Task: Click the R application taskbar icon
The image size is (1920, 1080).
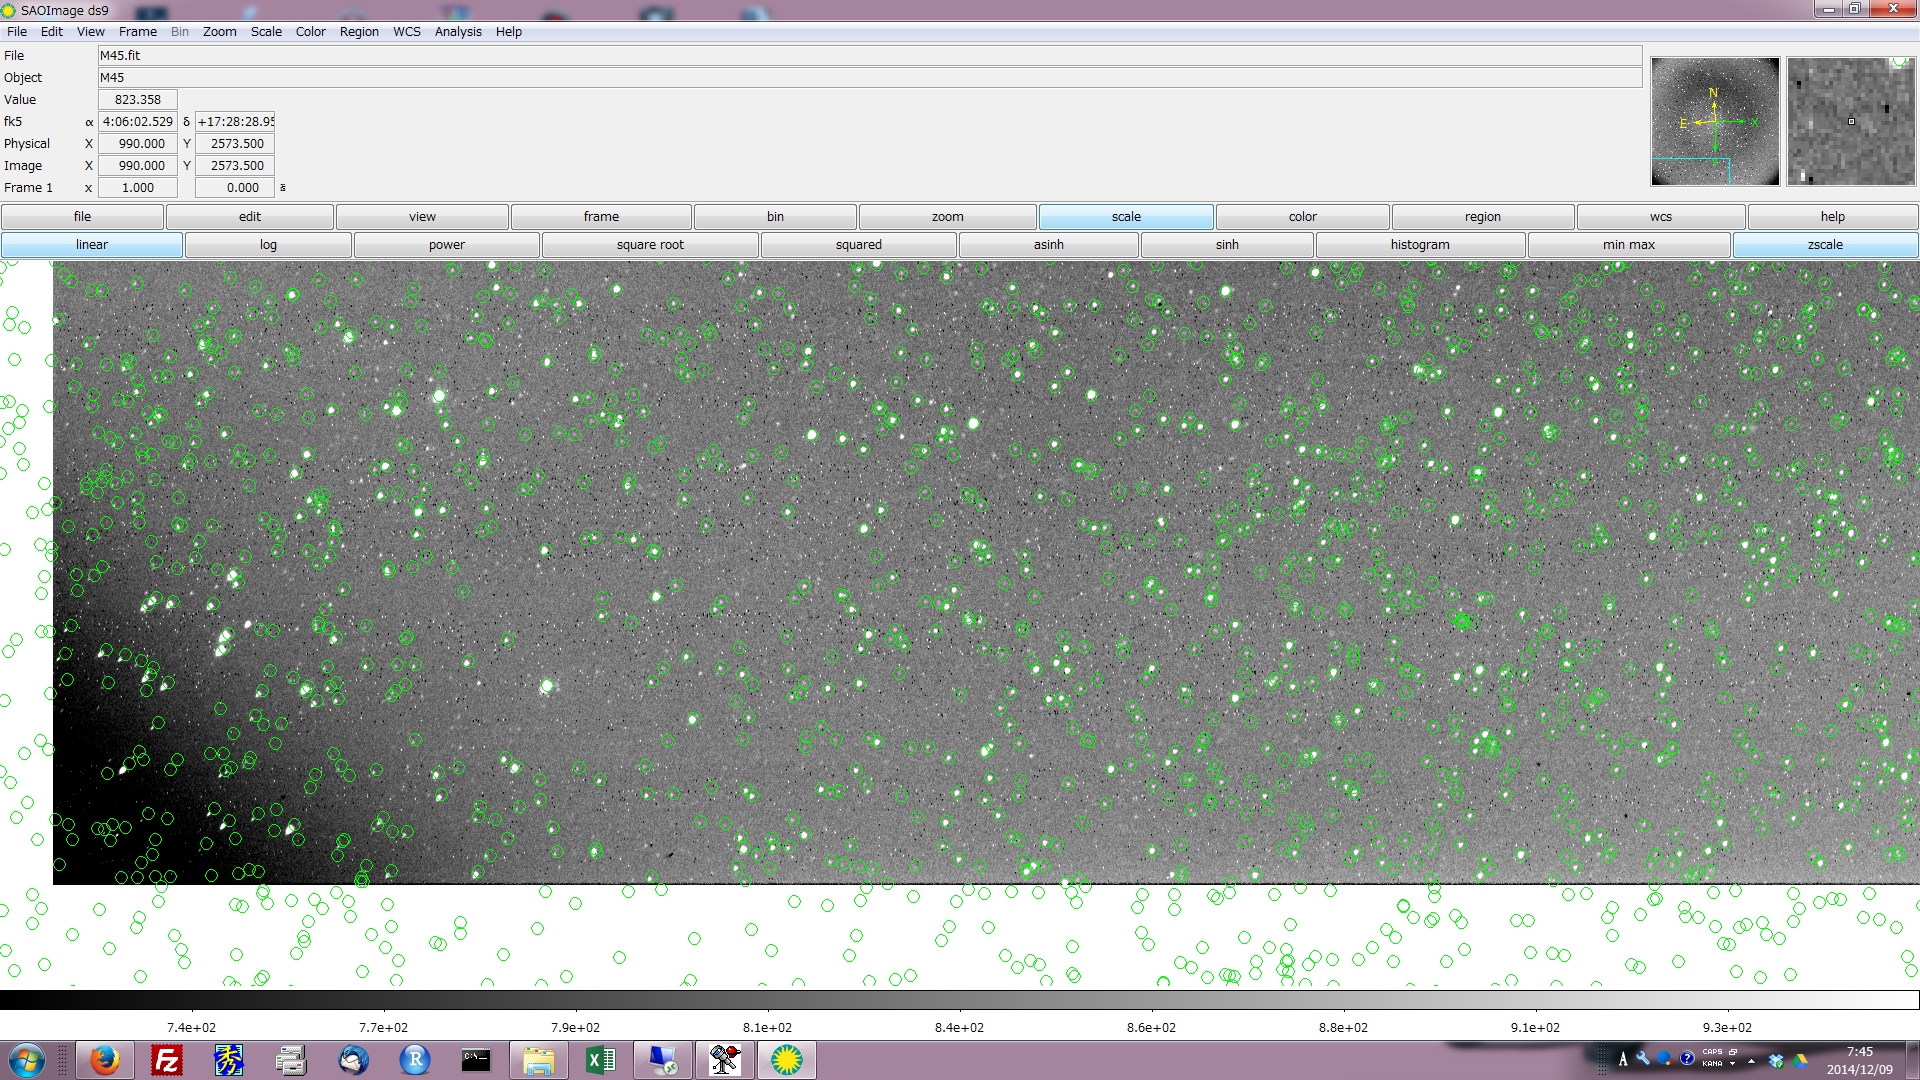Action: 414,1060
